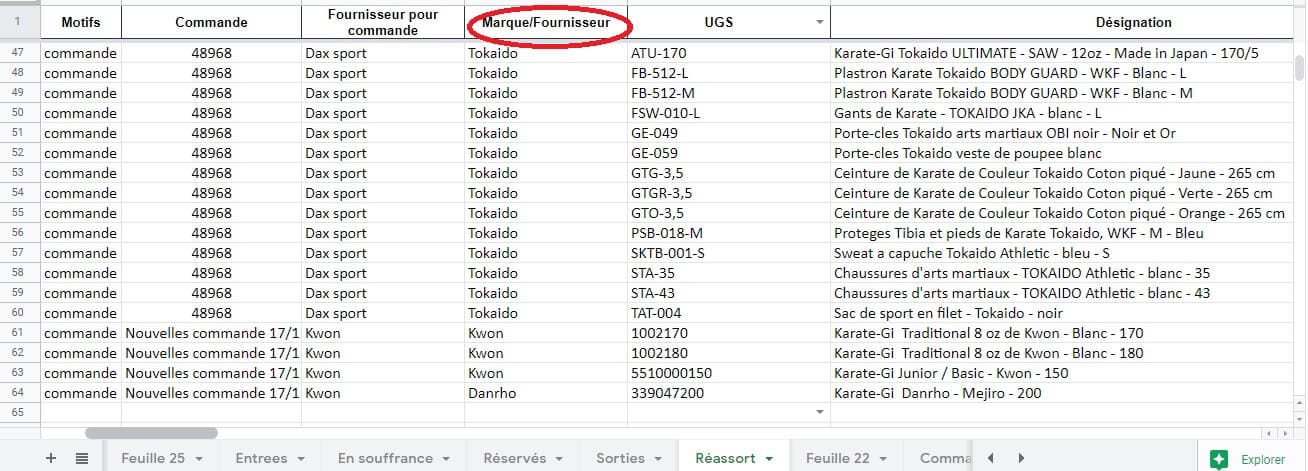Switch to the Feuille 25 sheet tab
Image resolution: width=1308 pixels, height=471 pixels.
tap(153, 458)
